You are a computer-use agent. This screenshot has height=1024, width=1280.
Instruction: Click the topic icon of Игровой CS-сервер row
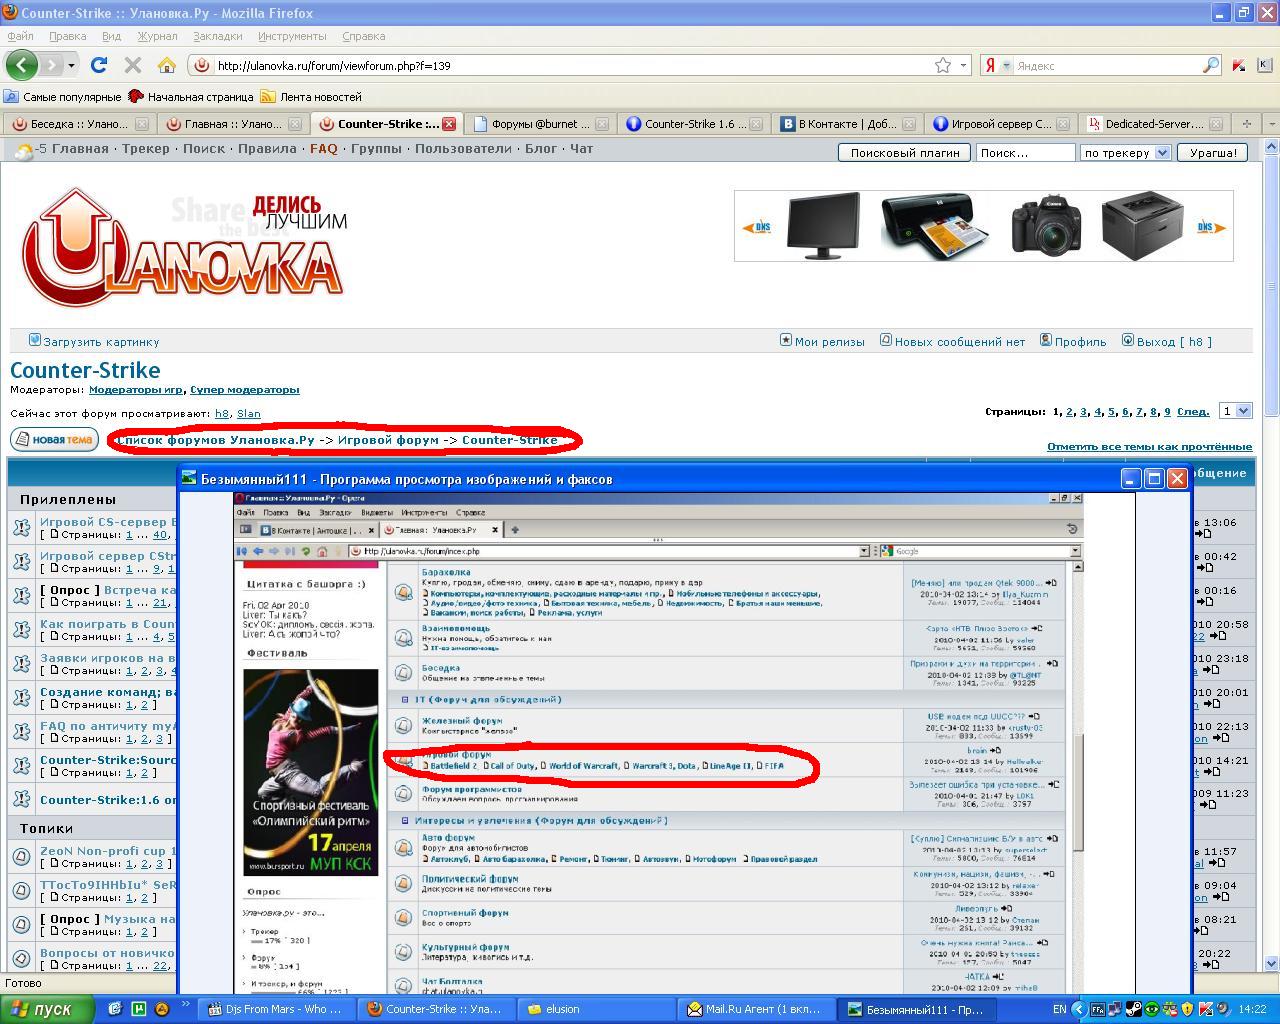tap(21, 528)
